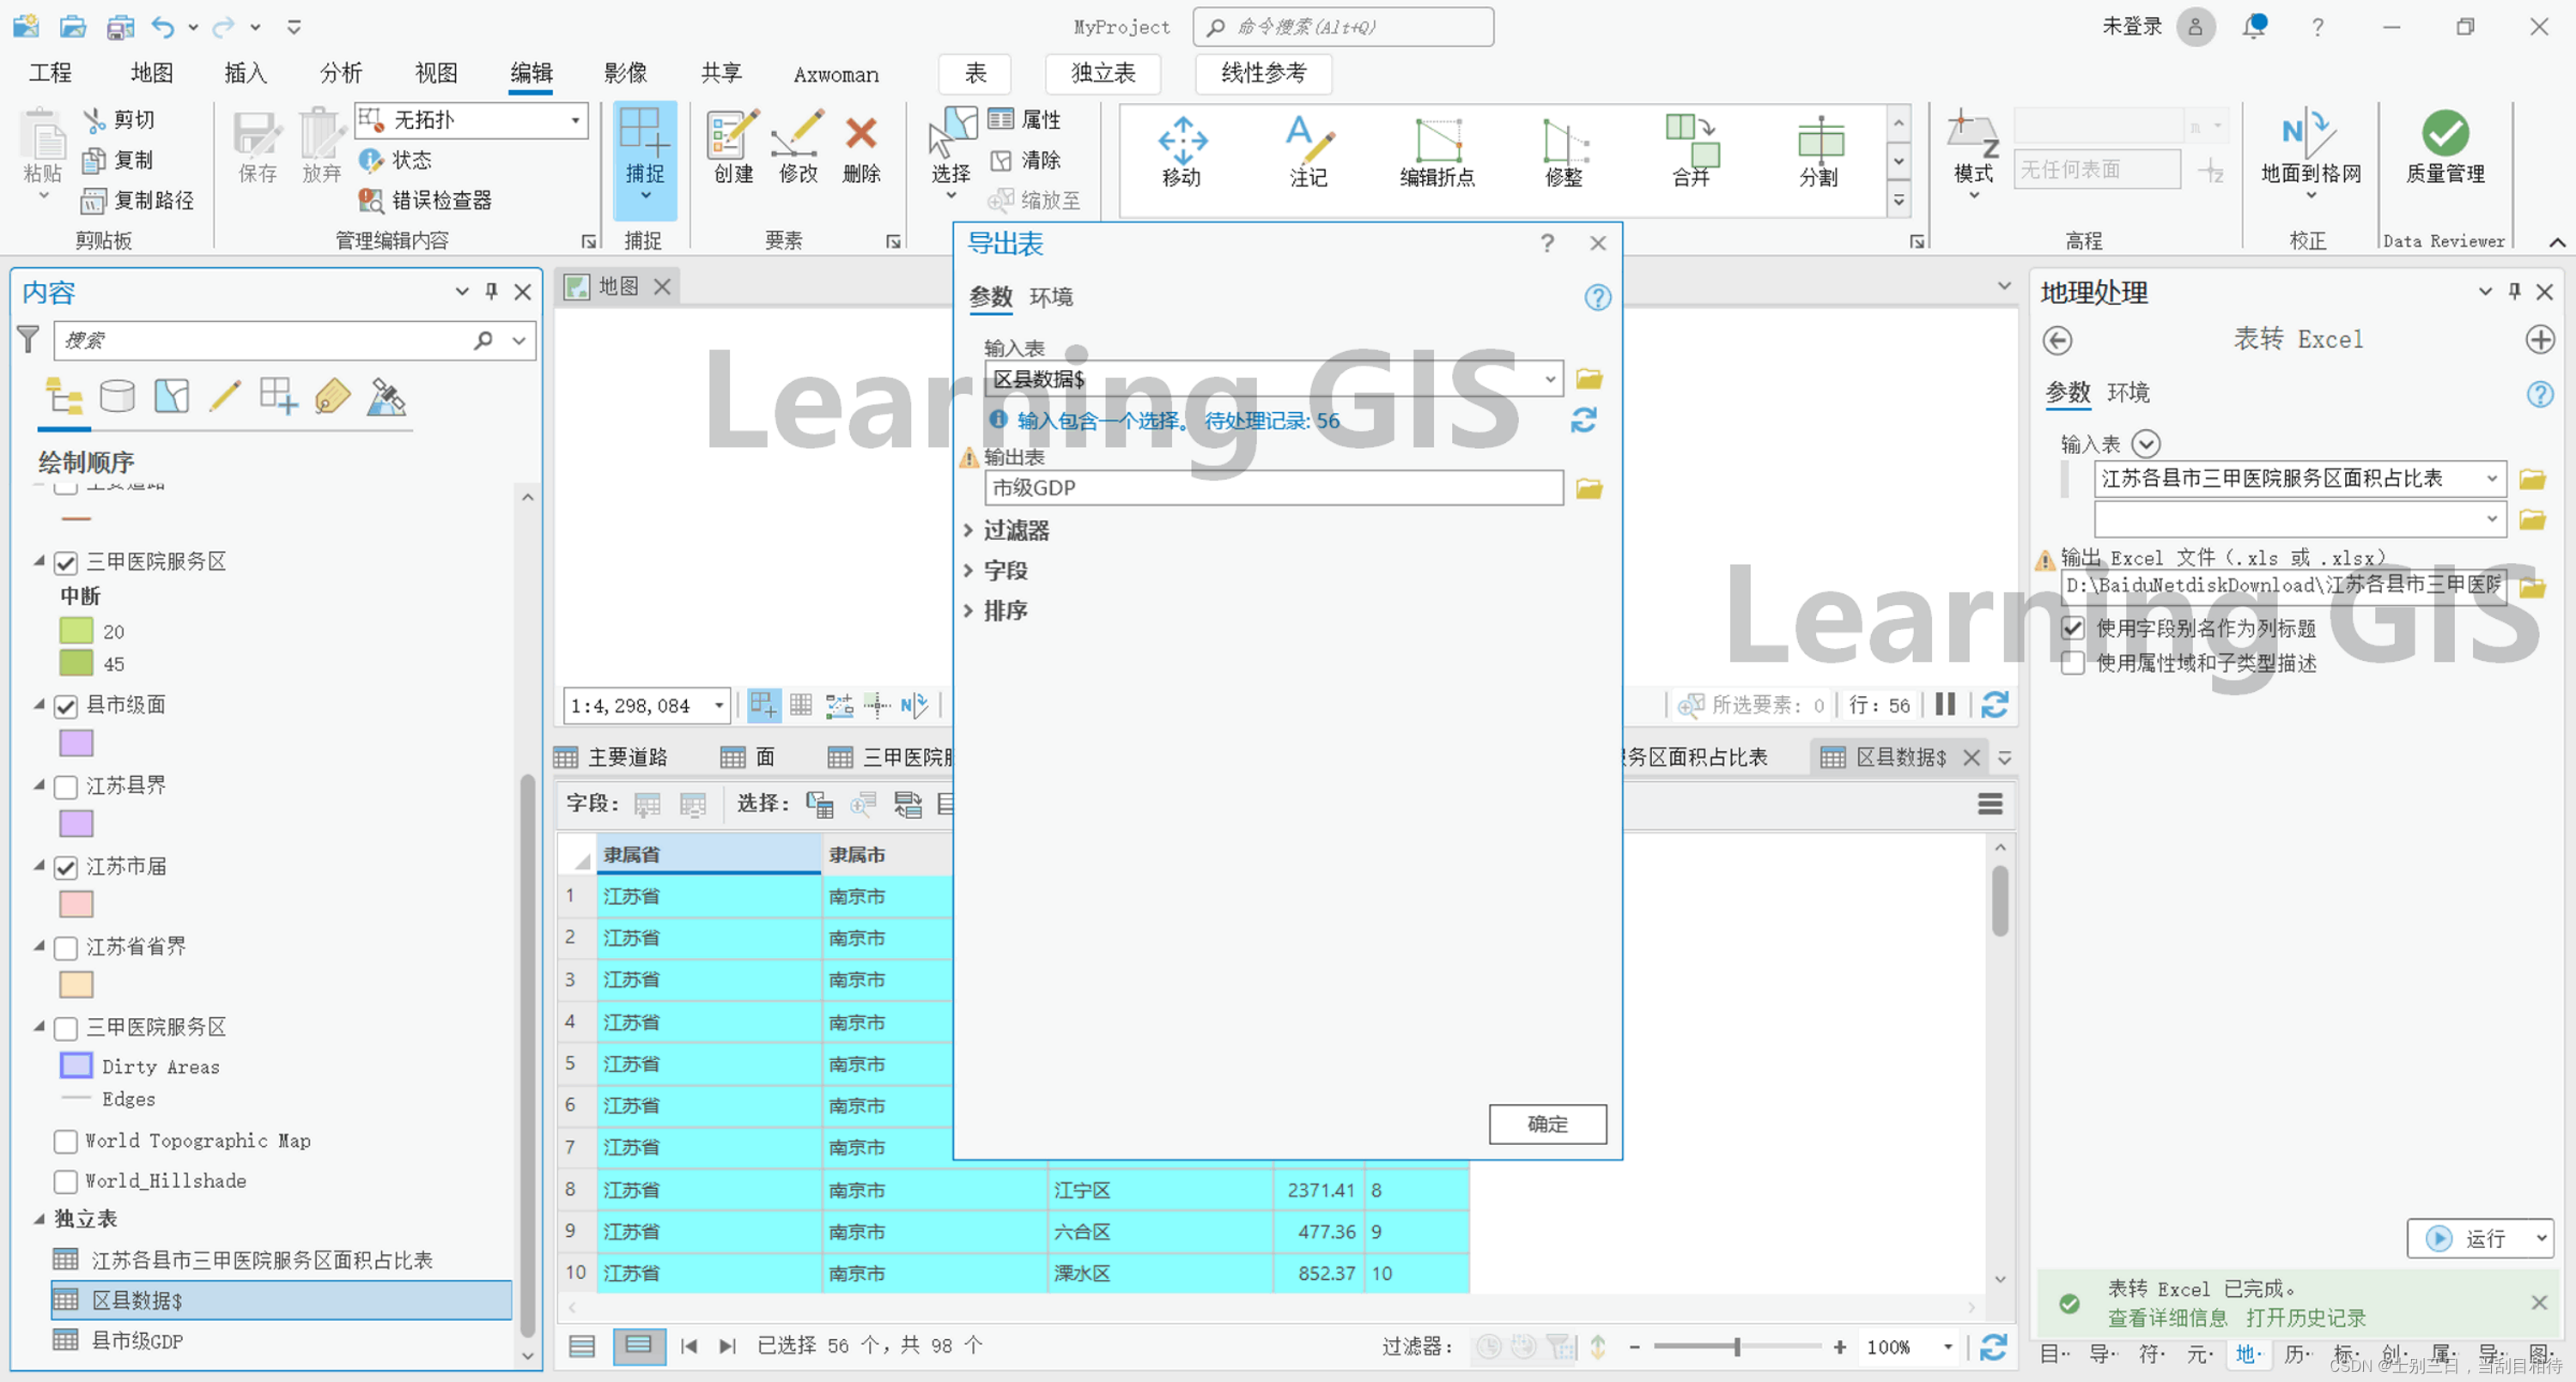The image size is (2576, 1382).
Task: Open 查看详细信息 link
Action: pyautogui.click(x=2167, y=1318)
